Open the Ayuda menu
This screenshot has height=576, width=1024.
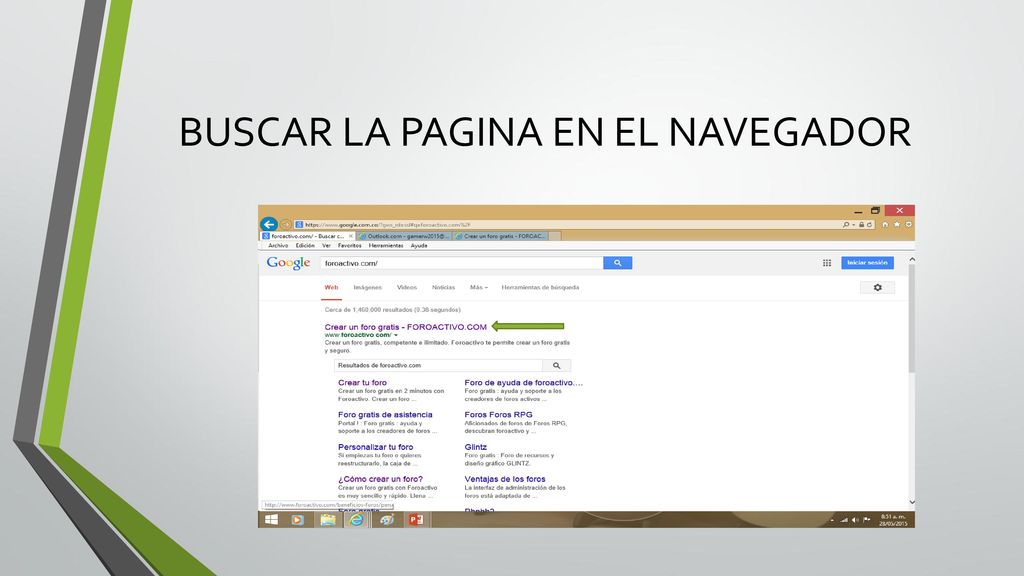[x=419, y=246]
